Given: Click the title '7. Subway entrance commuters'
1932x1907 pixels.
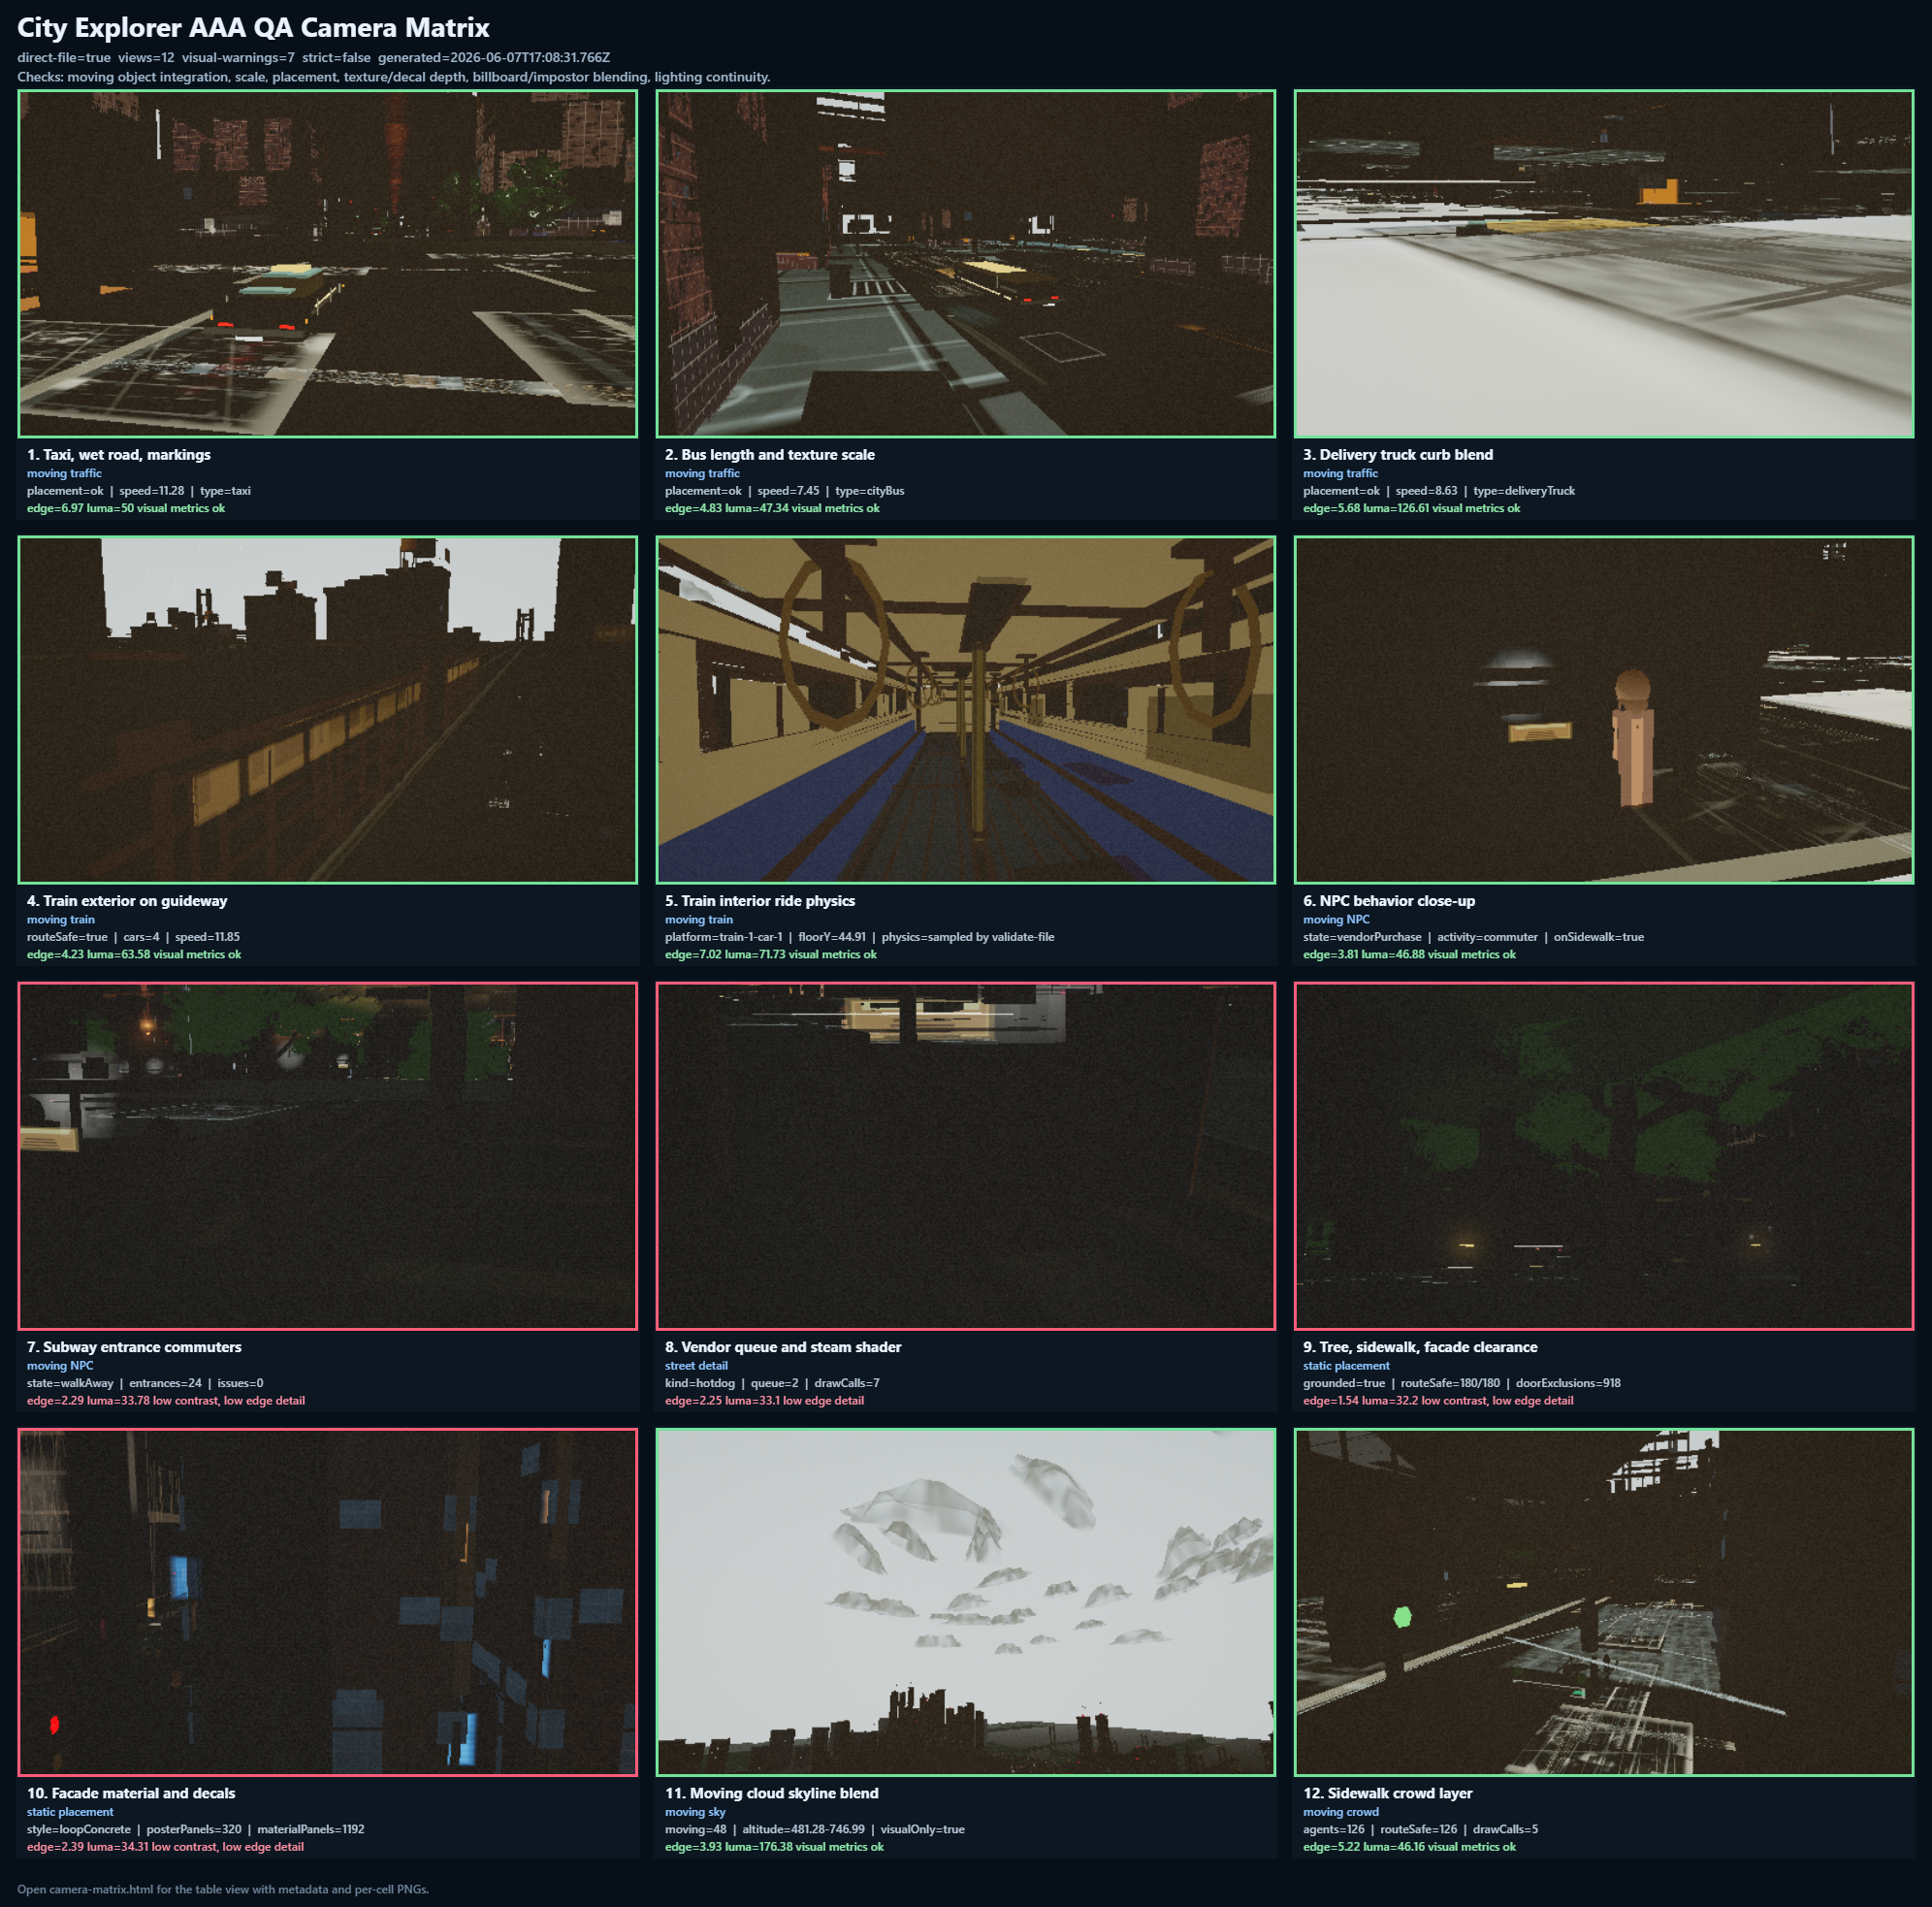Looking at the screenshot, I should 134,1347.
